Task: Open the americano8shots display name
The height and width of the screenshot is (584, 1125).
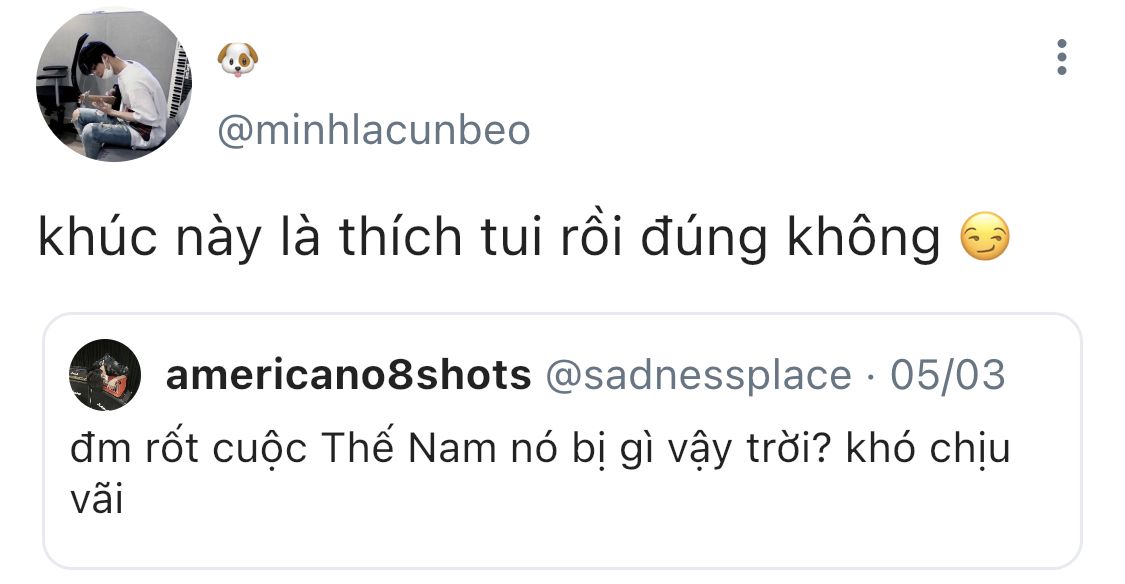Action: (348, 375)
